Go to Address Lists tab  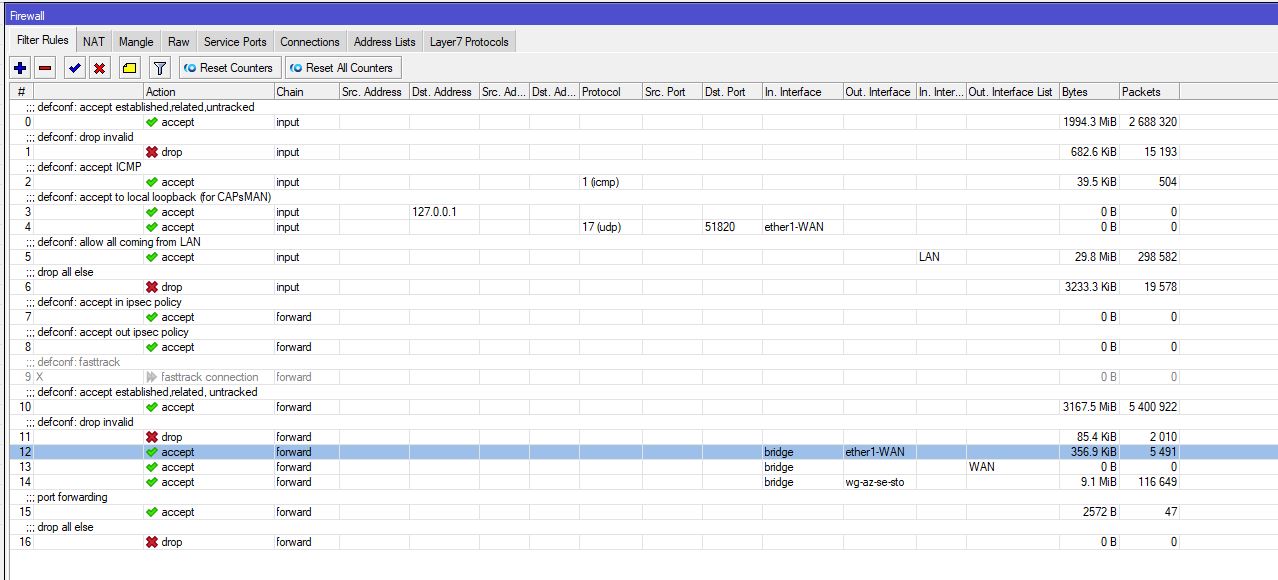pos(385,42)
